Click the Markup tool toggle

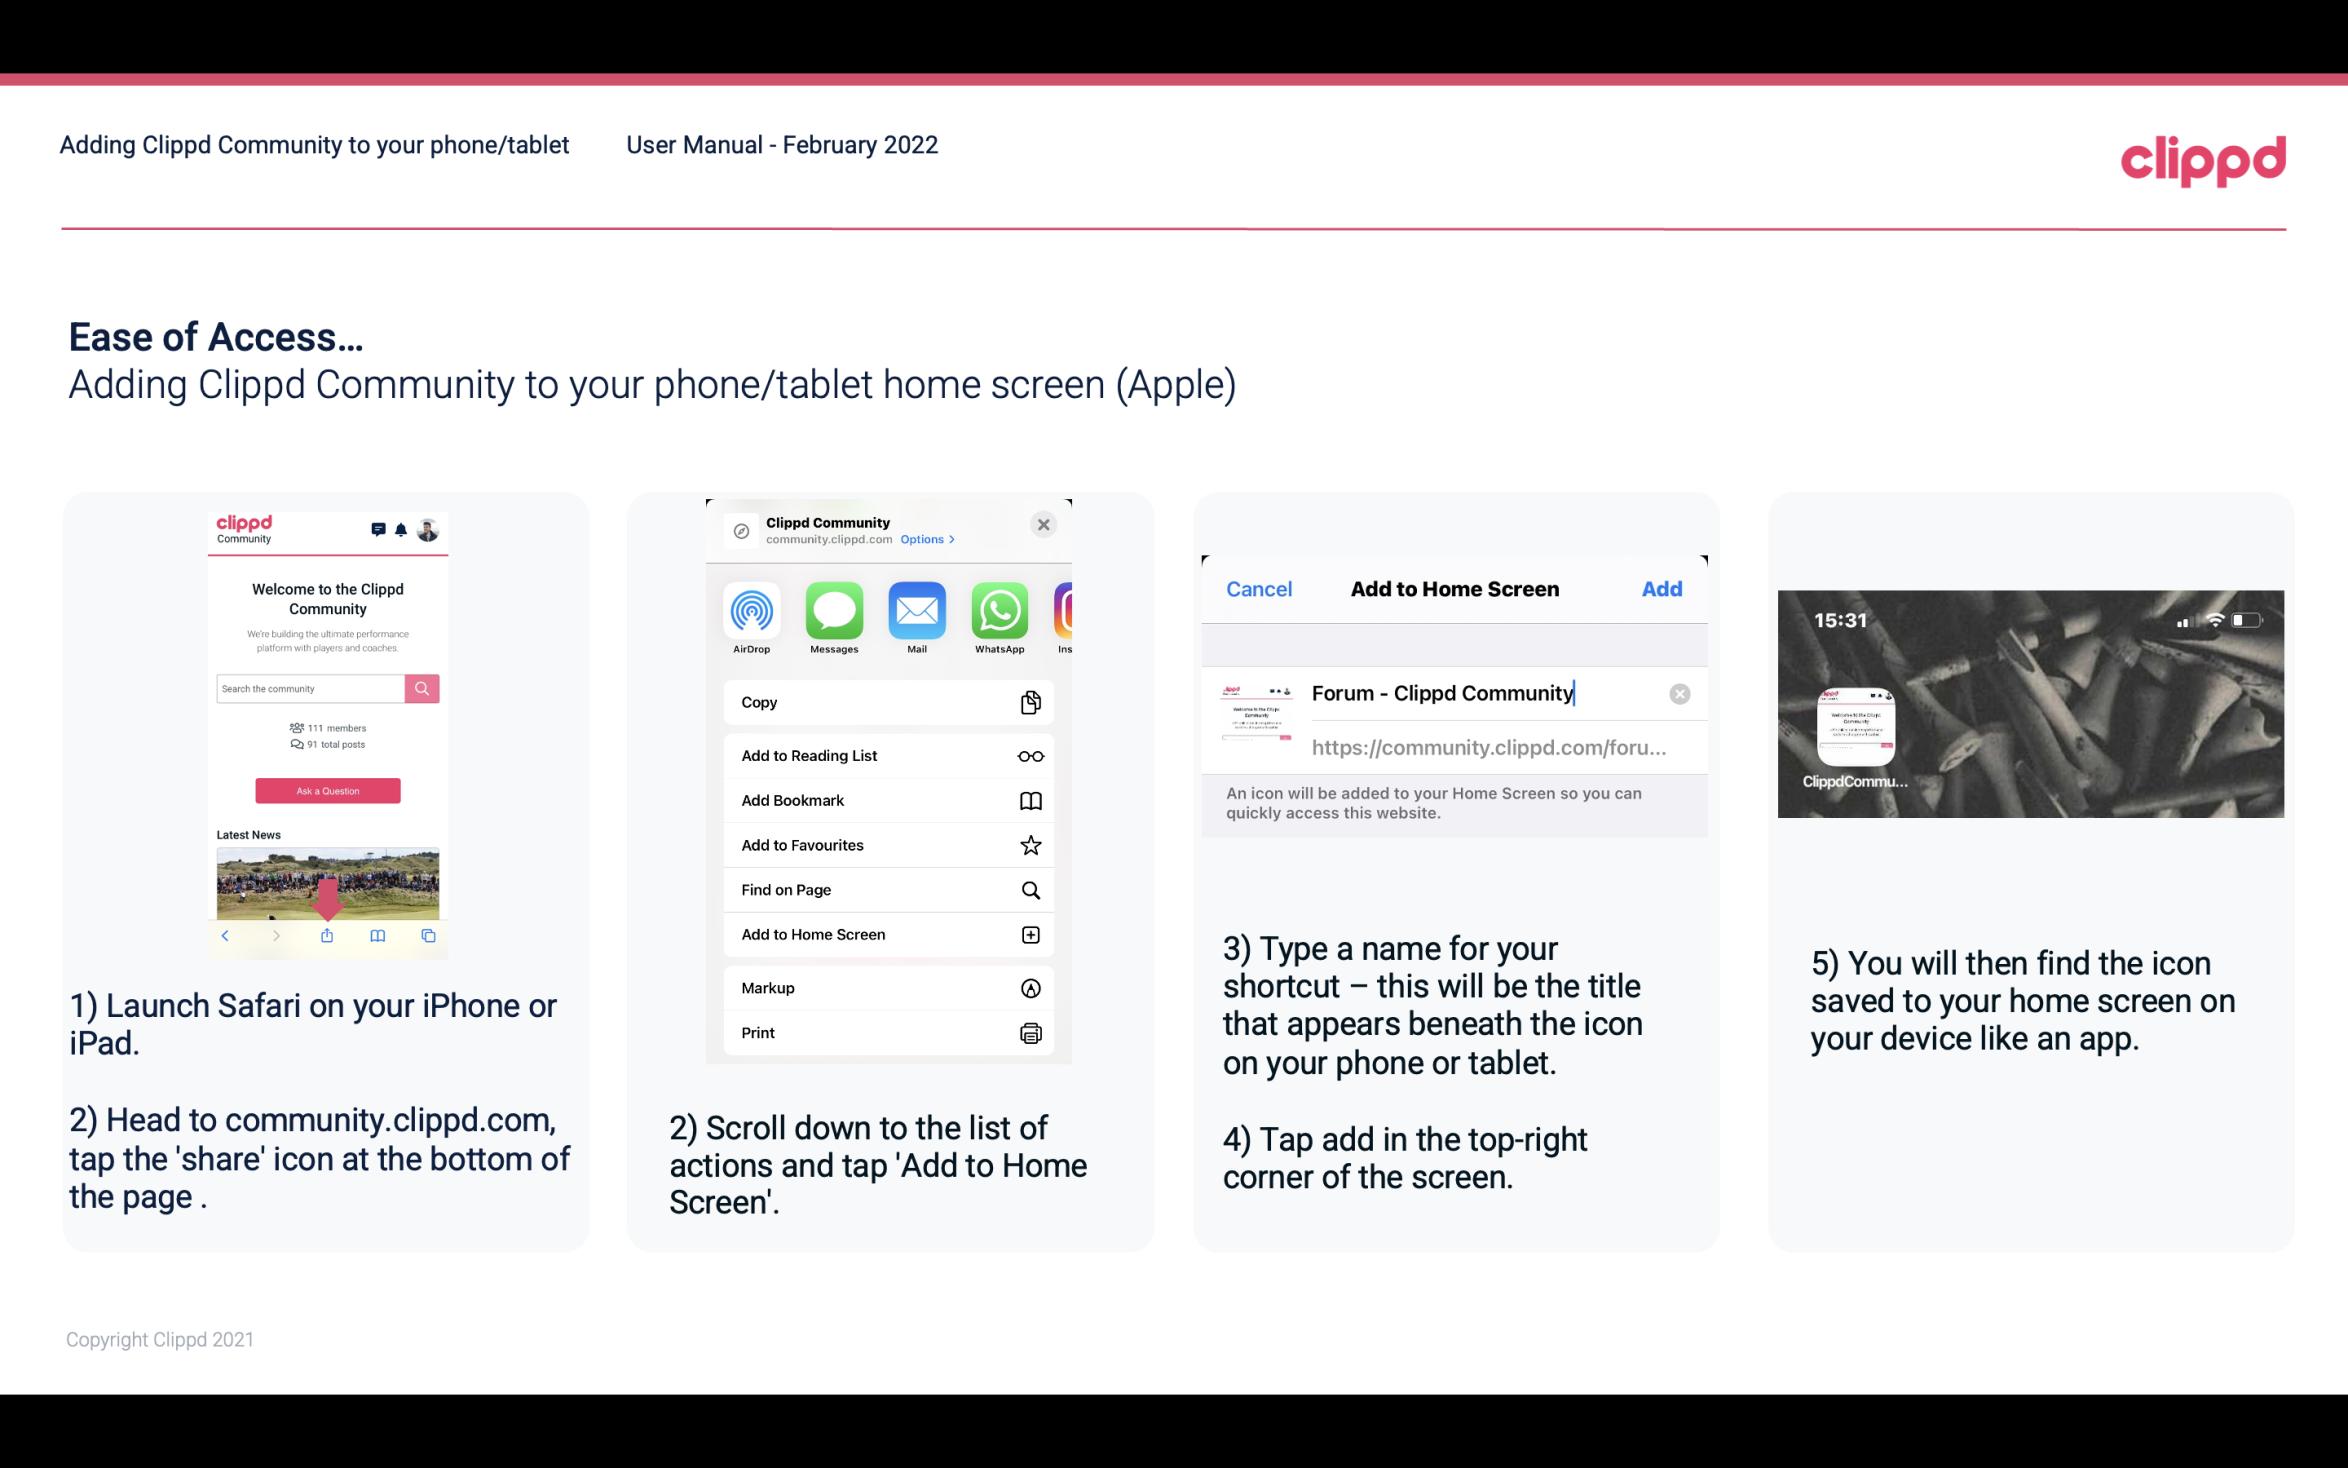pyautogui.click(x=1029, y=988)
